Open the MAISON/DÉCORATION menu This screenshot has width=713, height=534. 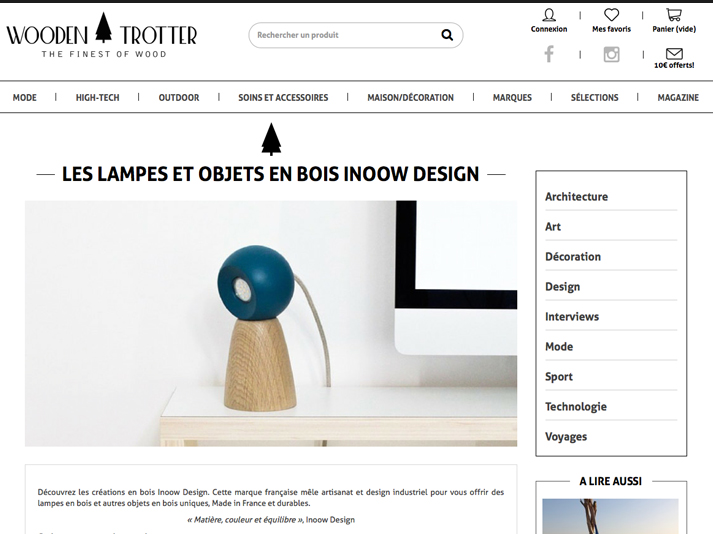[410, 97]
